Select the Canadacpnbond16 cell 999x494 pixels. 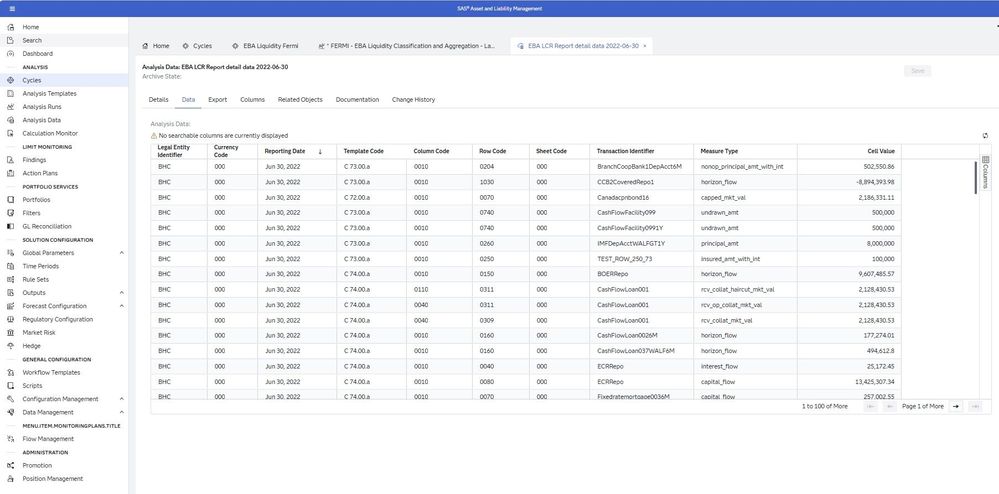pyautogui.click(x=641, y=198)
